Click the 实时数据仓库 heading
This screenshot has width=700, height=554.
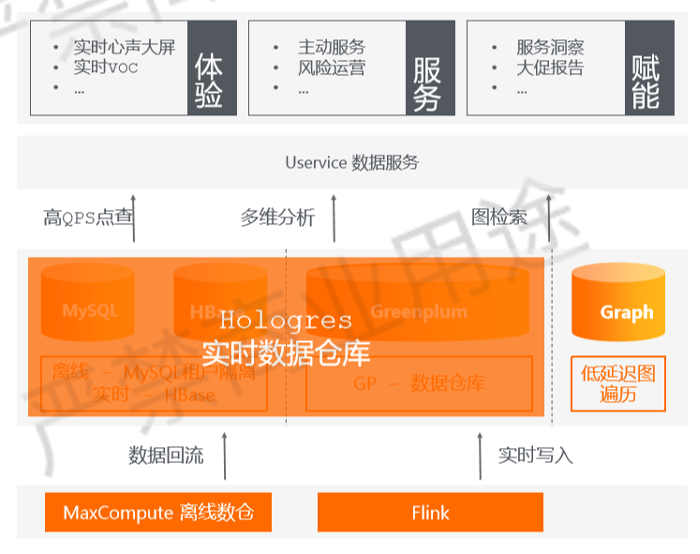pos(286,353)
